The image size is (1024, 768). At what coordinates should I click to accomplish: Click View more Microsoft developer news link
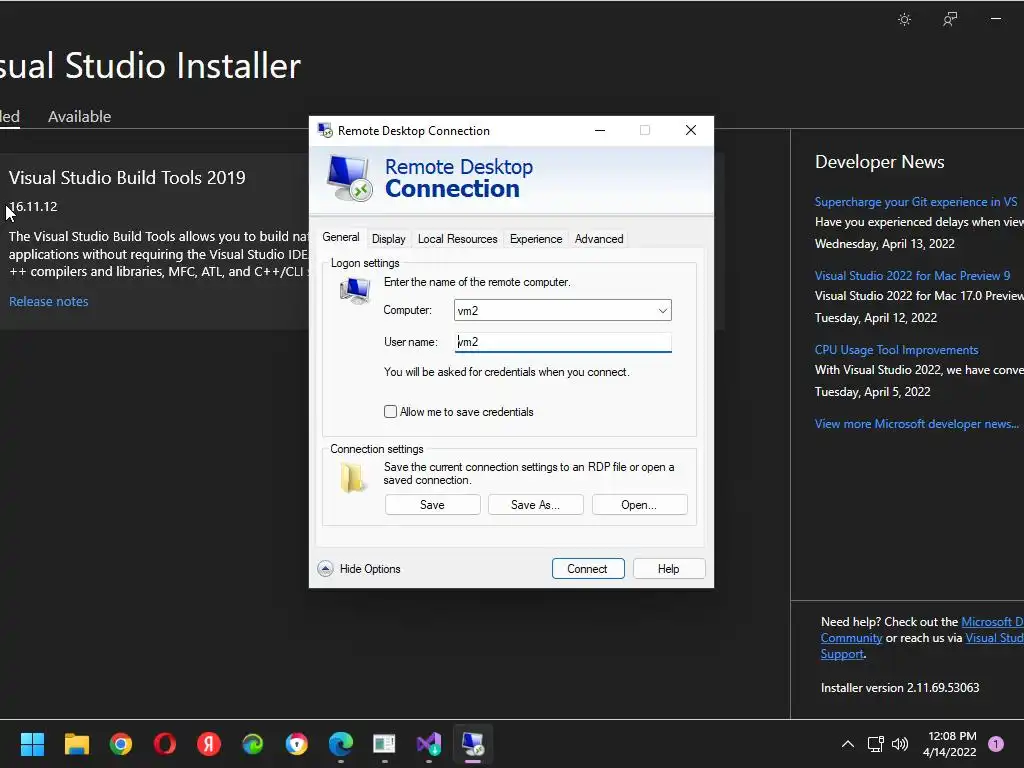(x=917, y=424)
